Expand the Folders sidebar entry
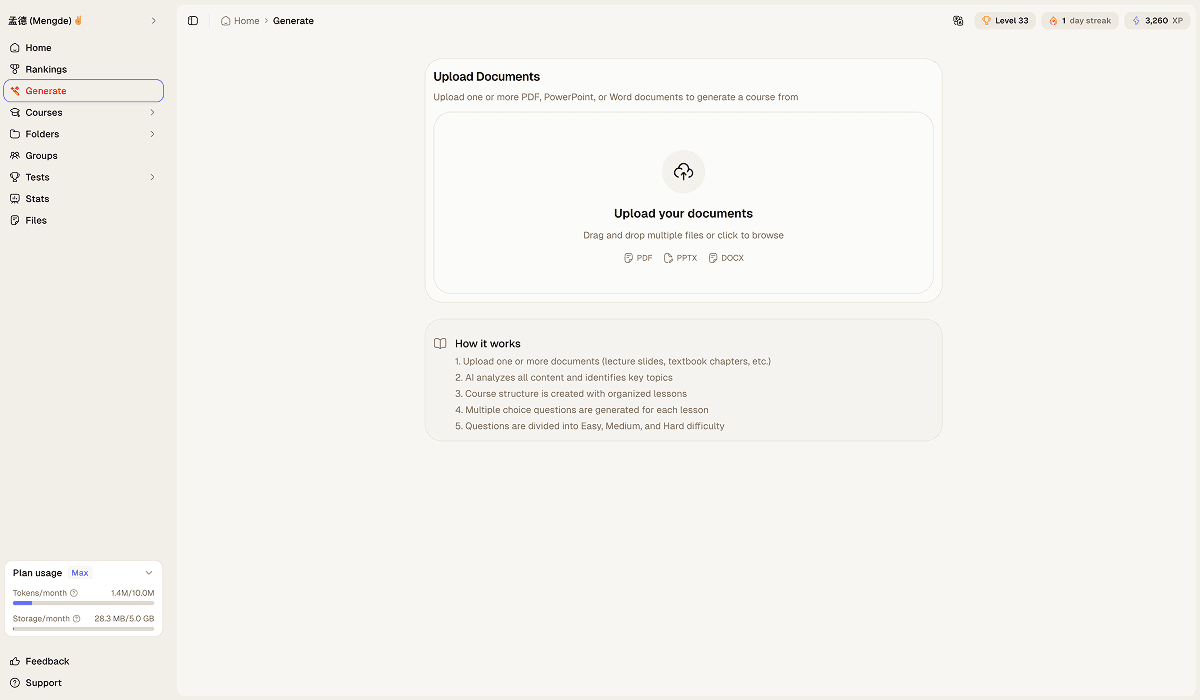 [x=152, y=133]
